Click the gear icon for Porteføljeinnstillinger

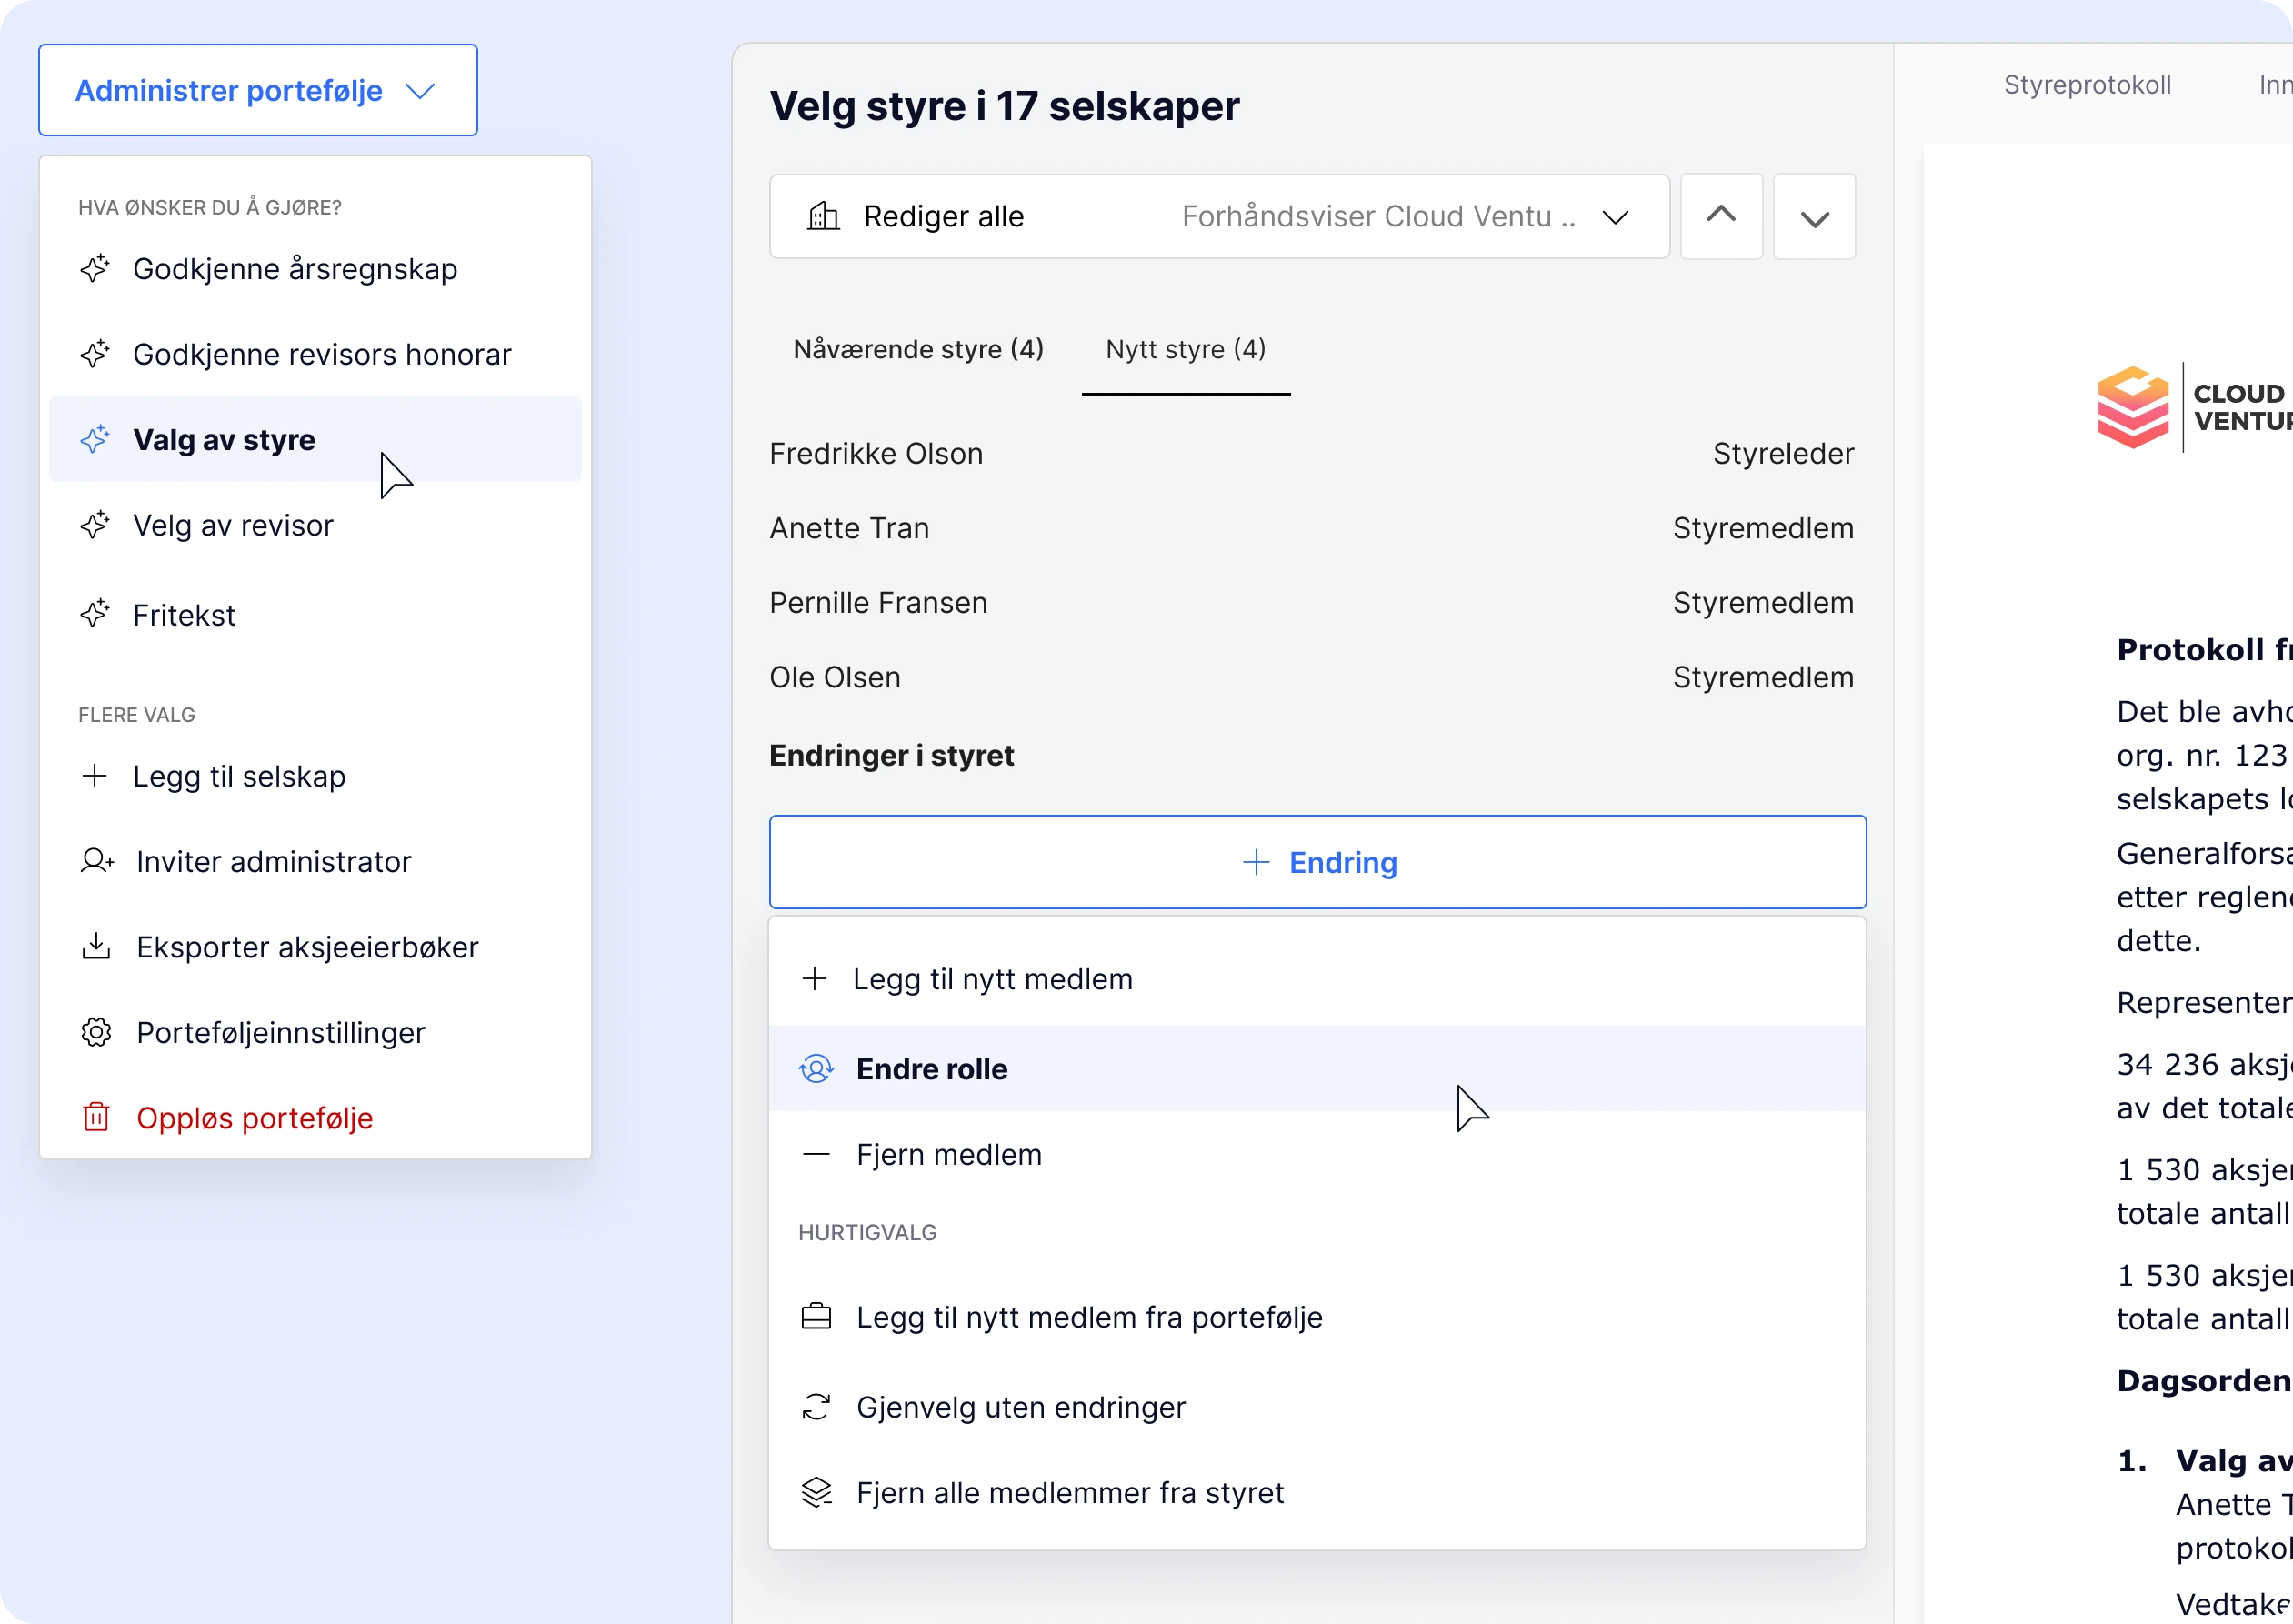(x=96, y=1032)
